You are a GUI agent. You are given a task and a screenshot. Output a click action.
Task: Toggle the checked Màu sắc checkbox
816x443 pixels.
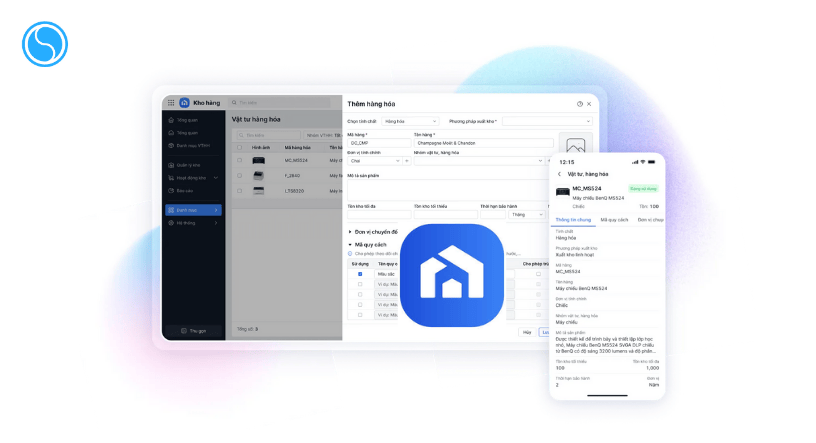coord(360,274)
